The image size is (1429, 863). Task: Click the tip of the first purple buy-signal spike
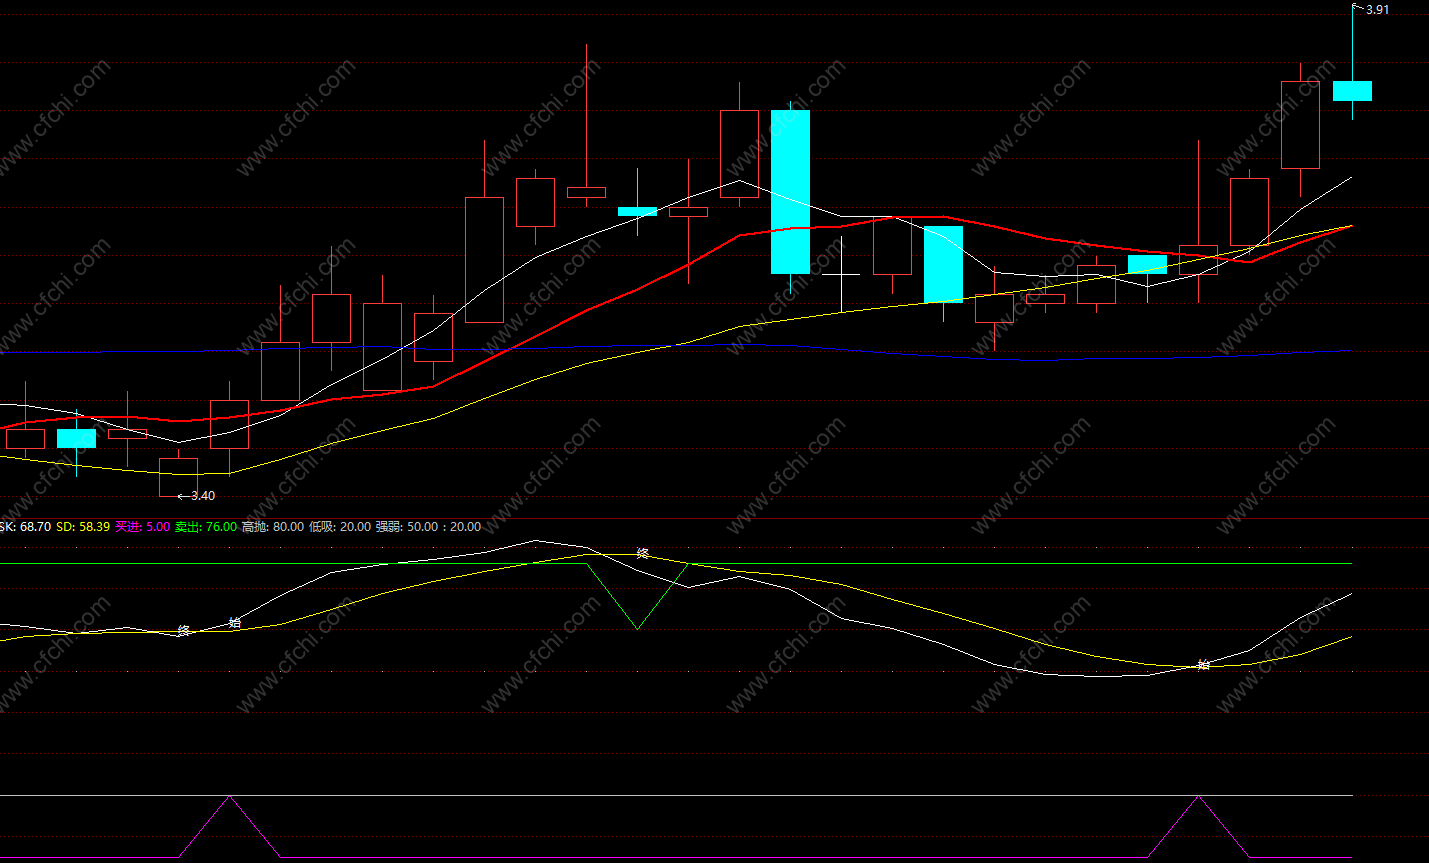pyautogui.click(x=230, y=797)
